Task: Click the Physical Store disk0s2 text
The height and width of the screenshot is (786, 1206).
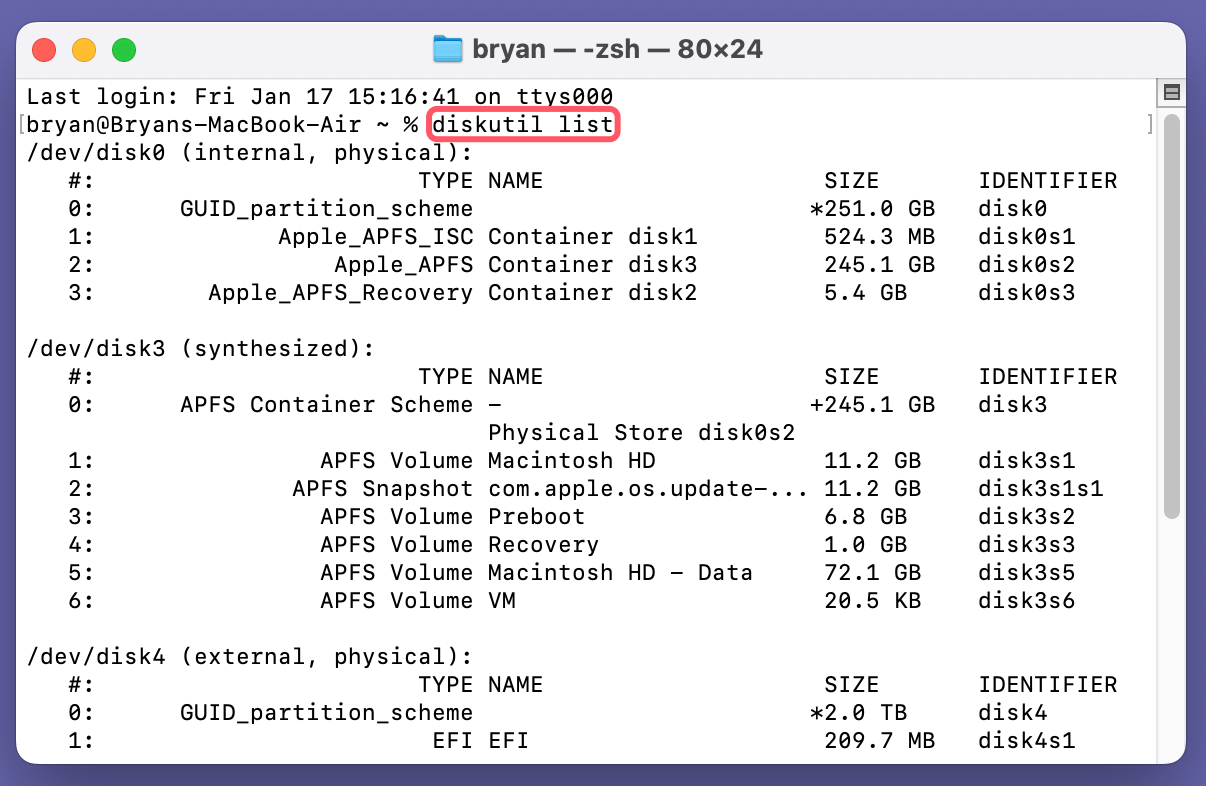Action: (x=642, y=432)
